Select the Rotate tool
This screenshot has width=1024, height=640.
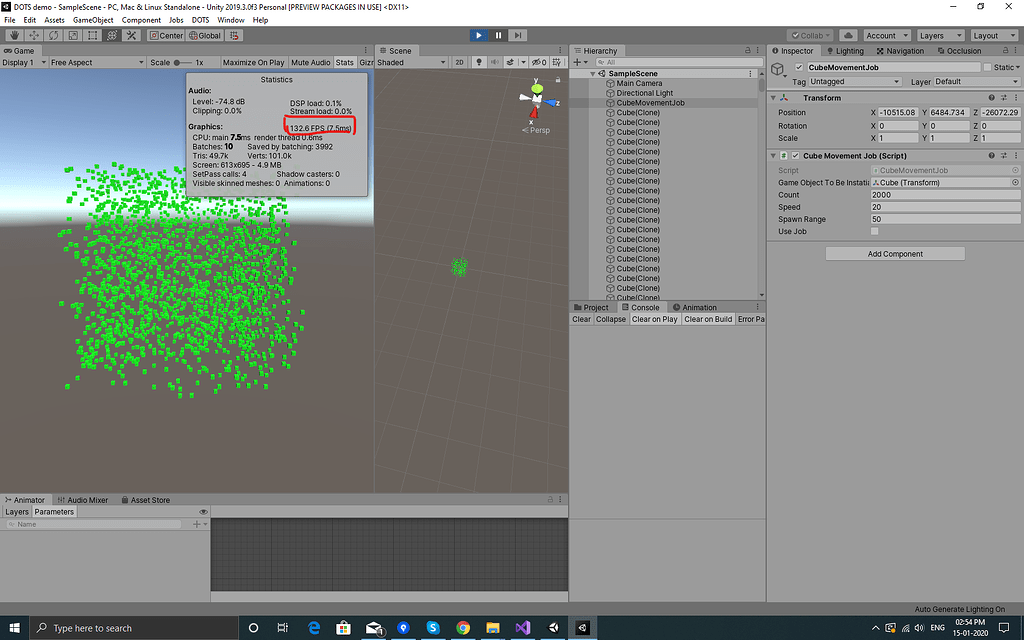52,35
